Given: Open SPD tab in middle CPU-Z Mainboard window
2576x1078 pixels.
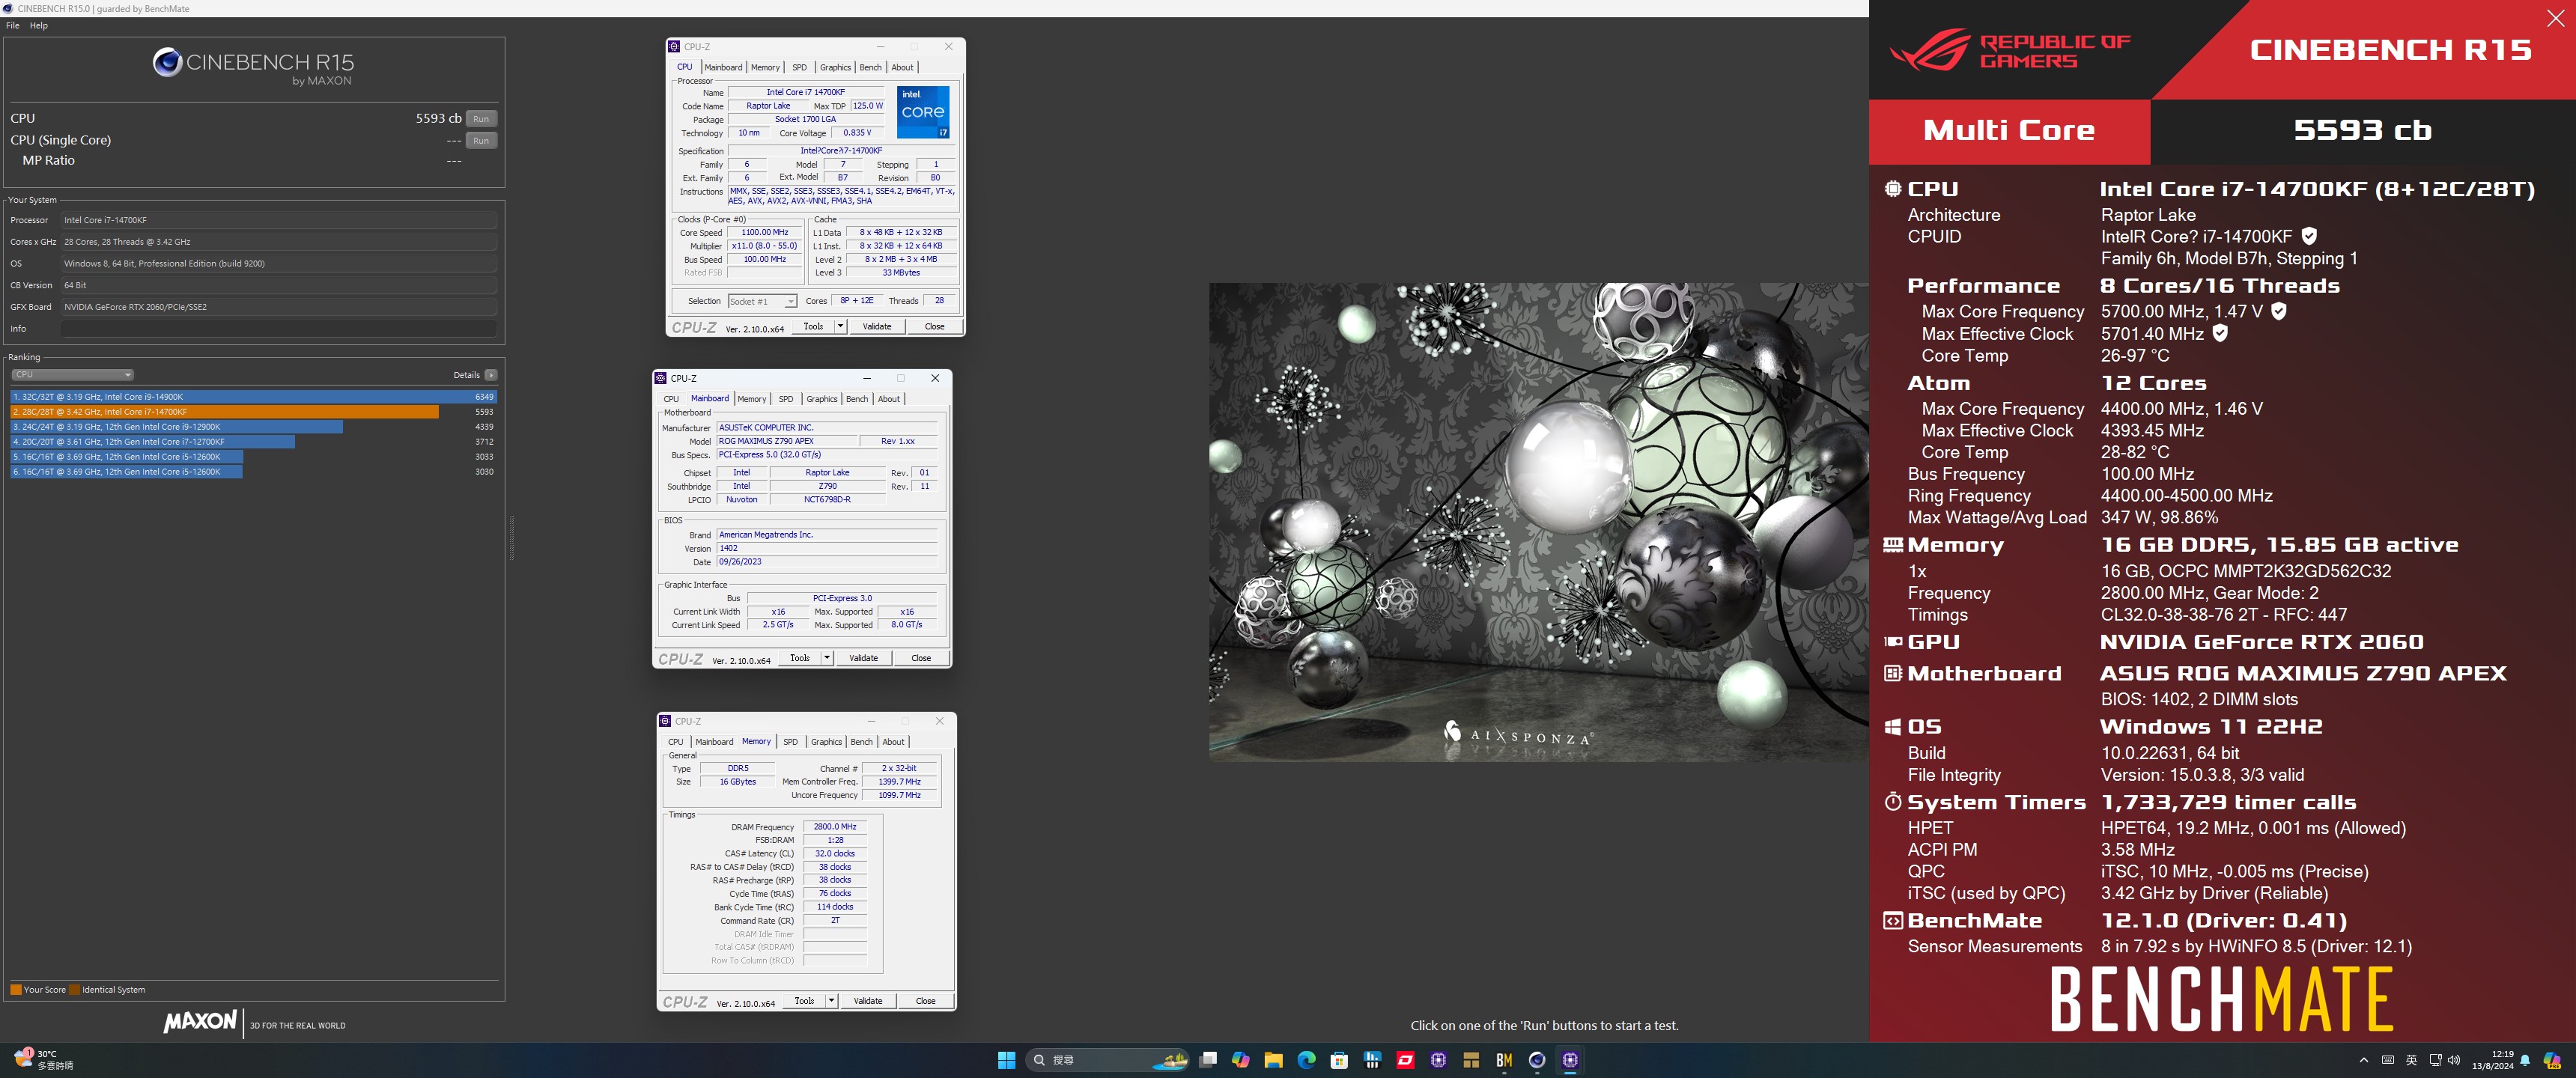Looking at the screenshot, I should click(786, 399).
